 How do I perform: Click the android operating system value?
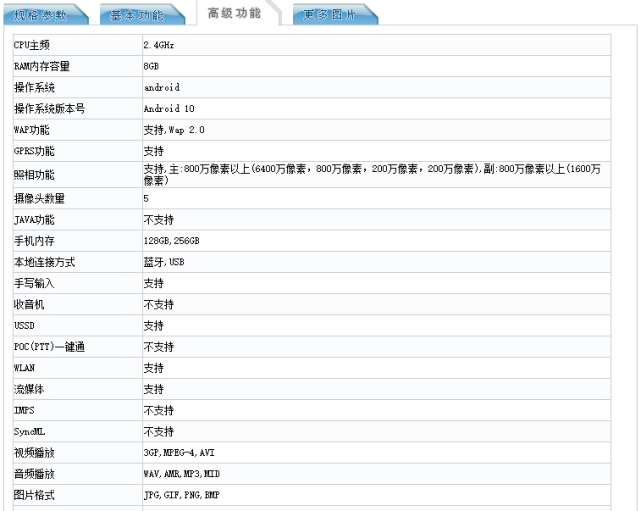(x=162, y=87)
